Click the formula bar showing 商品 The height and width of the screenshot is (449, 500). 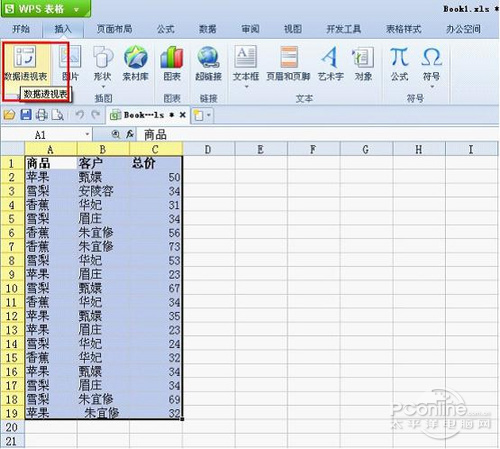point(317,135)
